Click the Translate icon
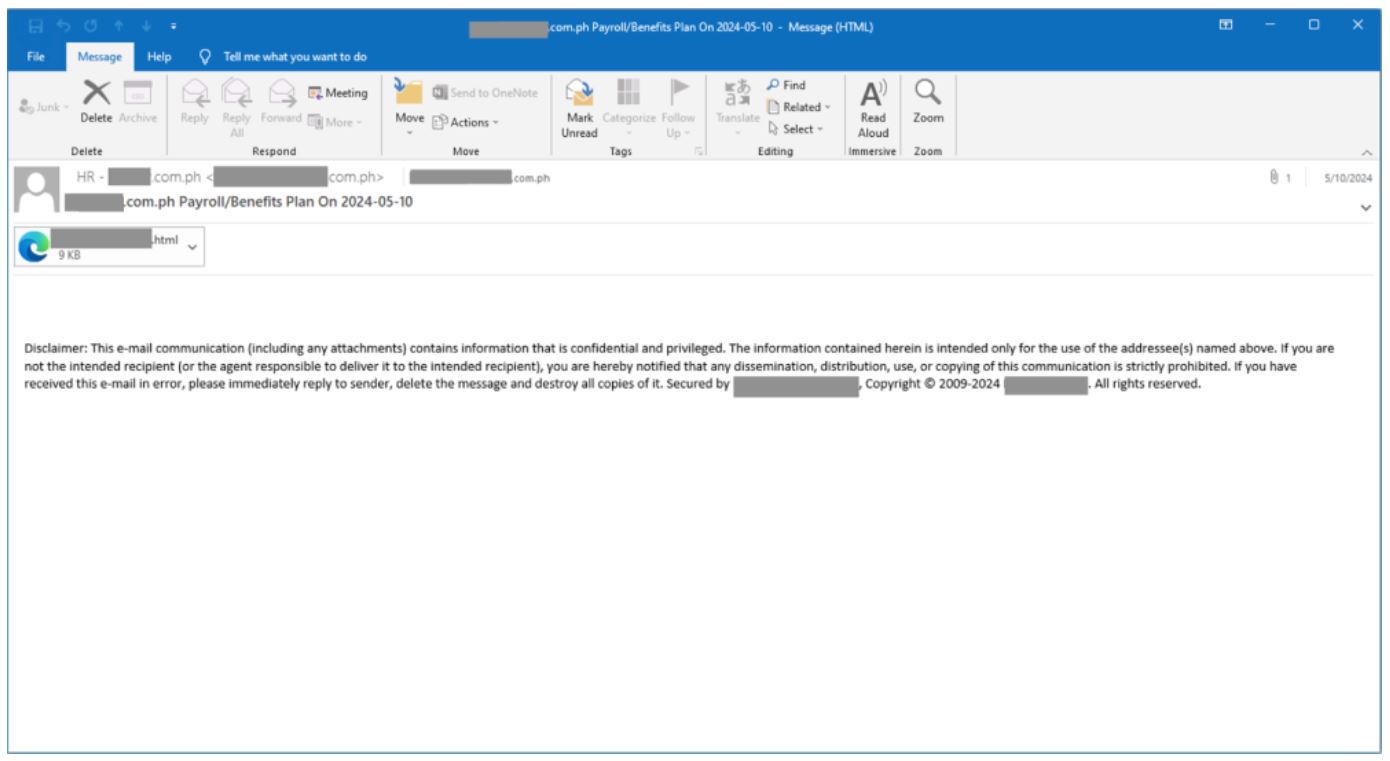Image resolution: width=1390 pixels, height=761 pixels. pos(738,93)
